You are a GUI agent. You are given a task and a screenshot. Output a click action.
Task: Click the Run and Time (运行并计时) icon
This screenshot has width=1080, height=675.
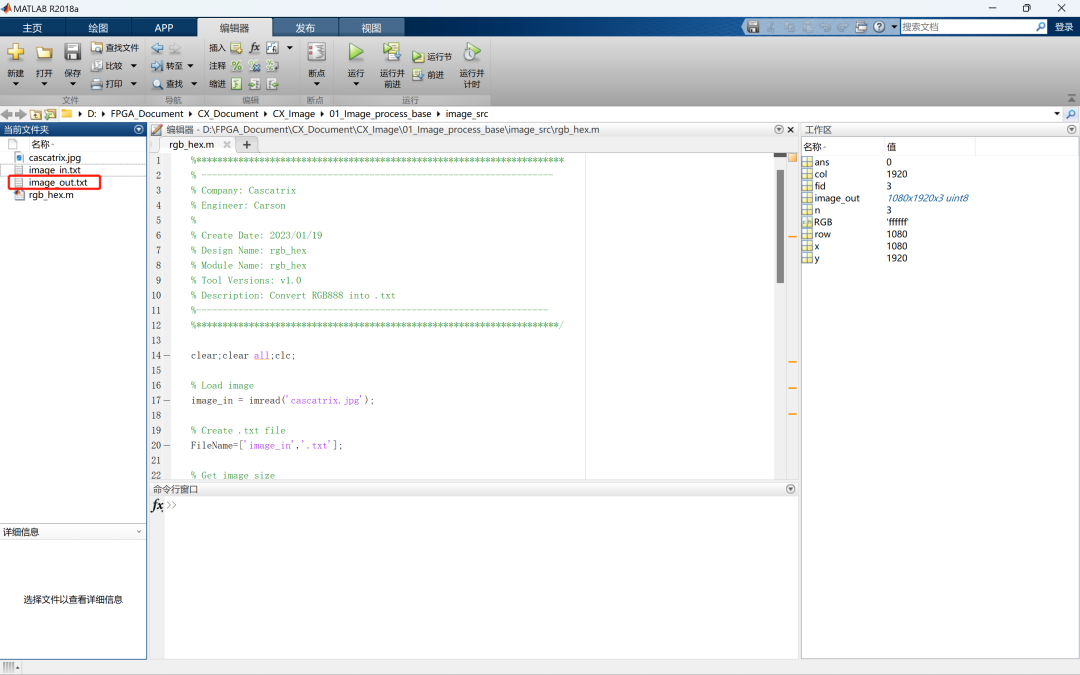tap(471, 52)
